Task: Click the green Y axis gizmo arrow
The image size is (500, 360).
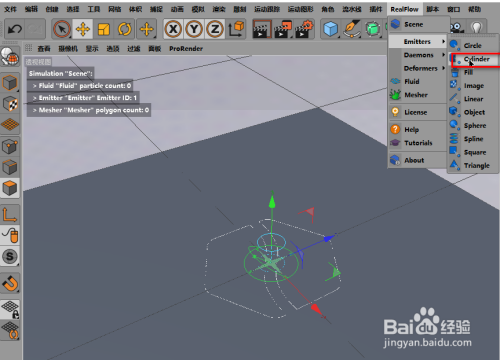Action: (272, 201)
